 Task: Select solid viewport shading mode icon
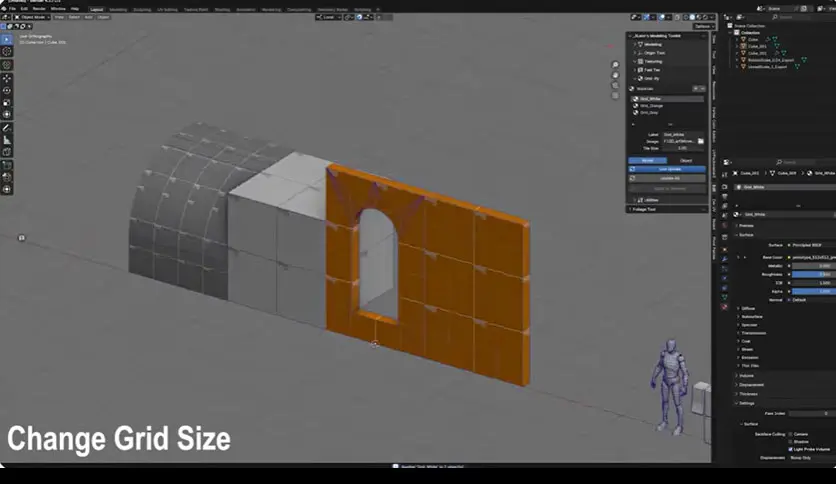[x=692, y=17]
